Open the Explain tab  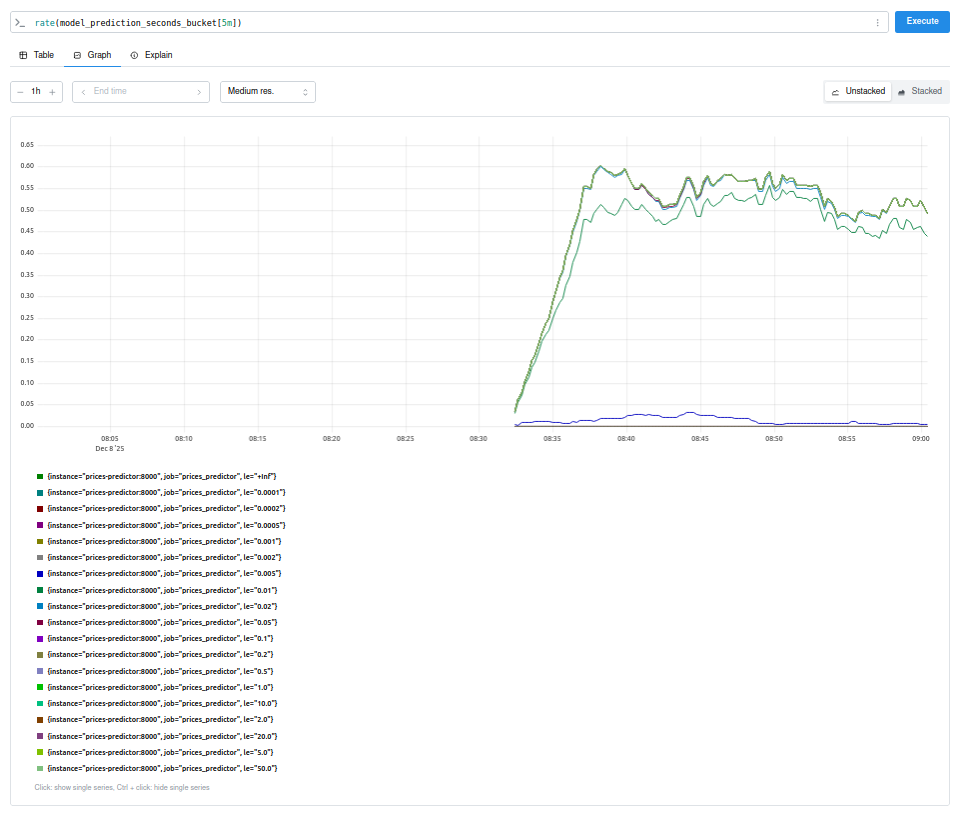(151, 55)
